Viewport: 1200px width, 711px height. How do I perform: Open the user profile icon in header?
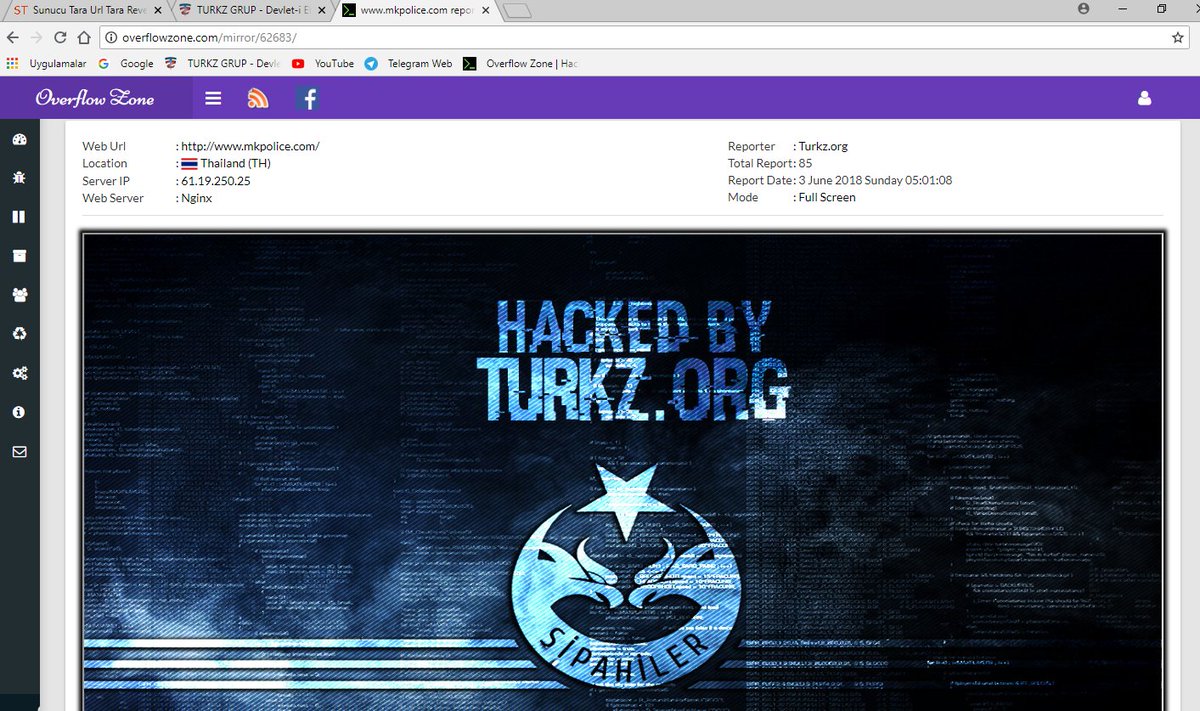pos(1144,99)
